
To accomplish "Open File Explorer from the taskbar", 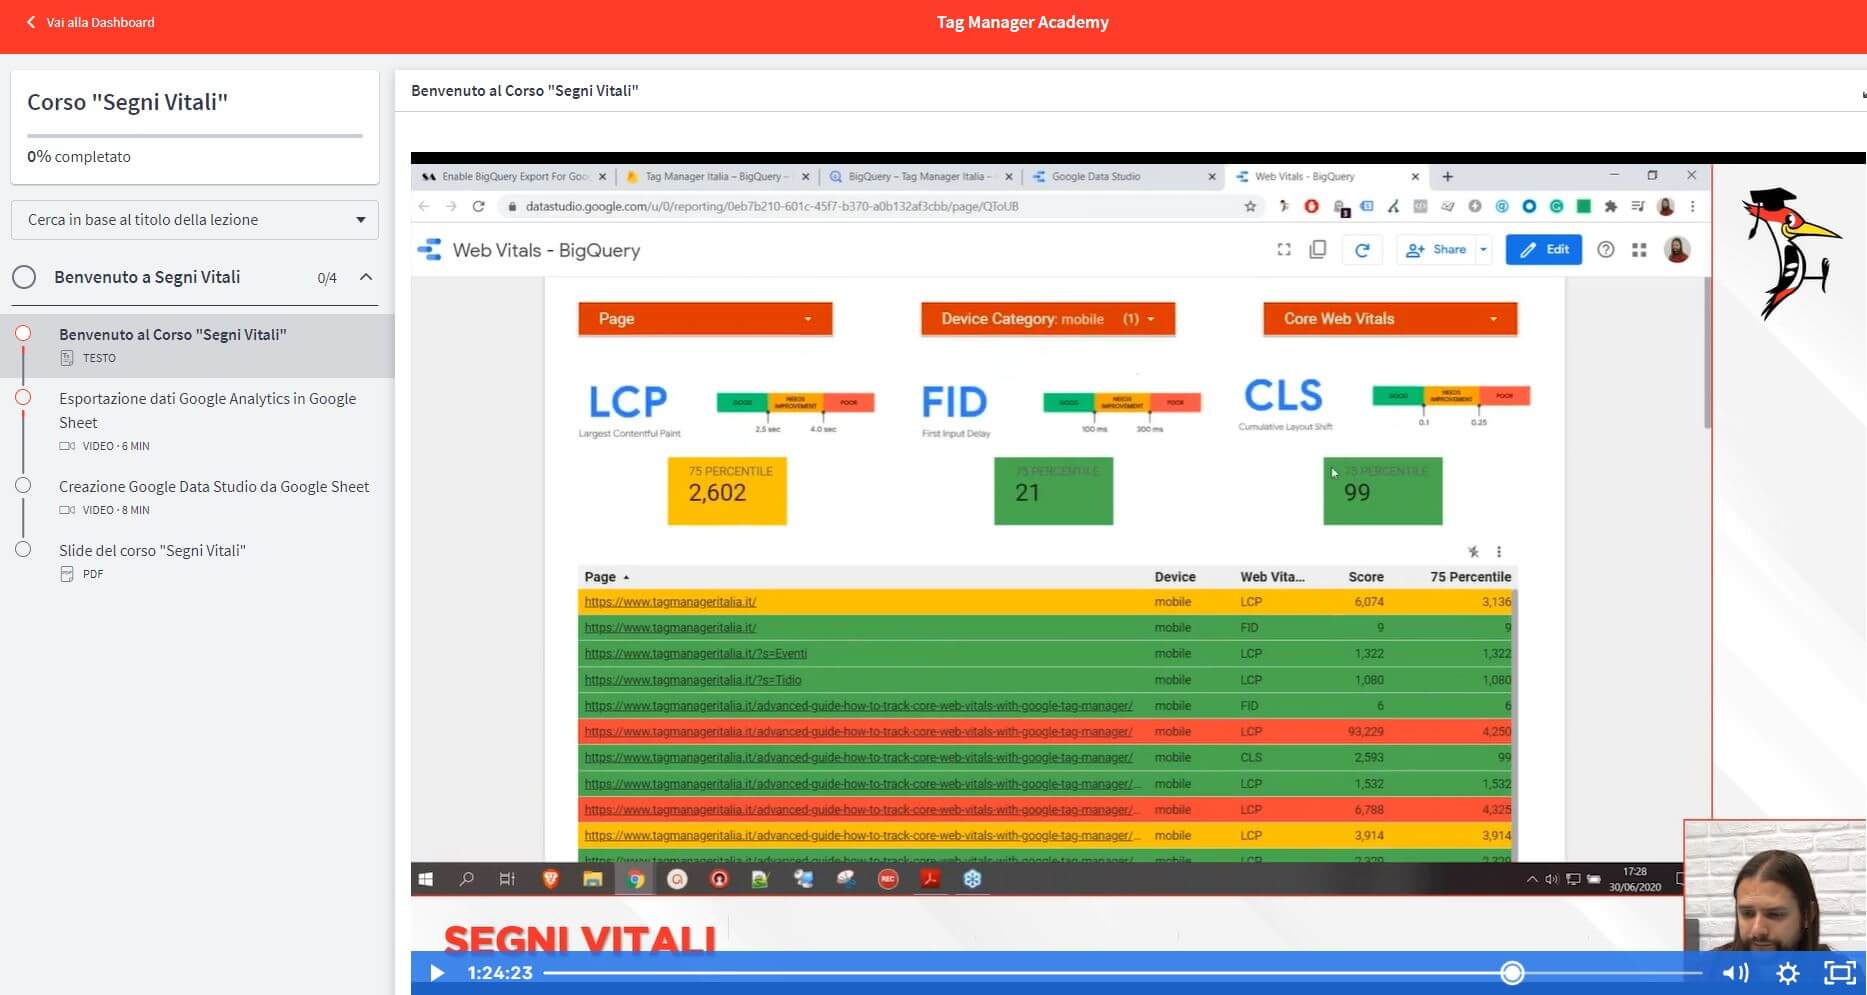I will pos(593,879).
